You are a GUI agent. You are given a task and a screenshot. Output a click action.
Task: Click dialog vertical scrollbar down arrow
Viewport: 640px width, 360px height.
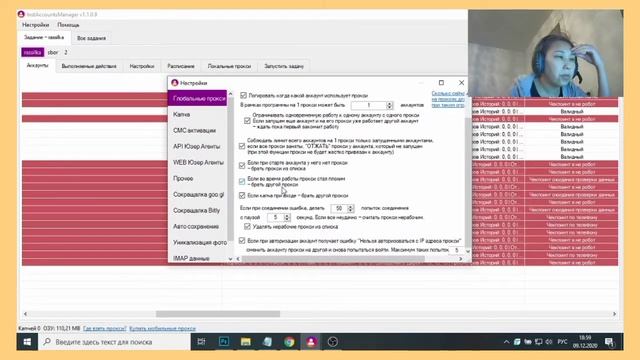(x=468, y=251)
